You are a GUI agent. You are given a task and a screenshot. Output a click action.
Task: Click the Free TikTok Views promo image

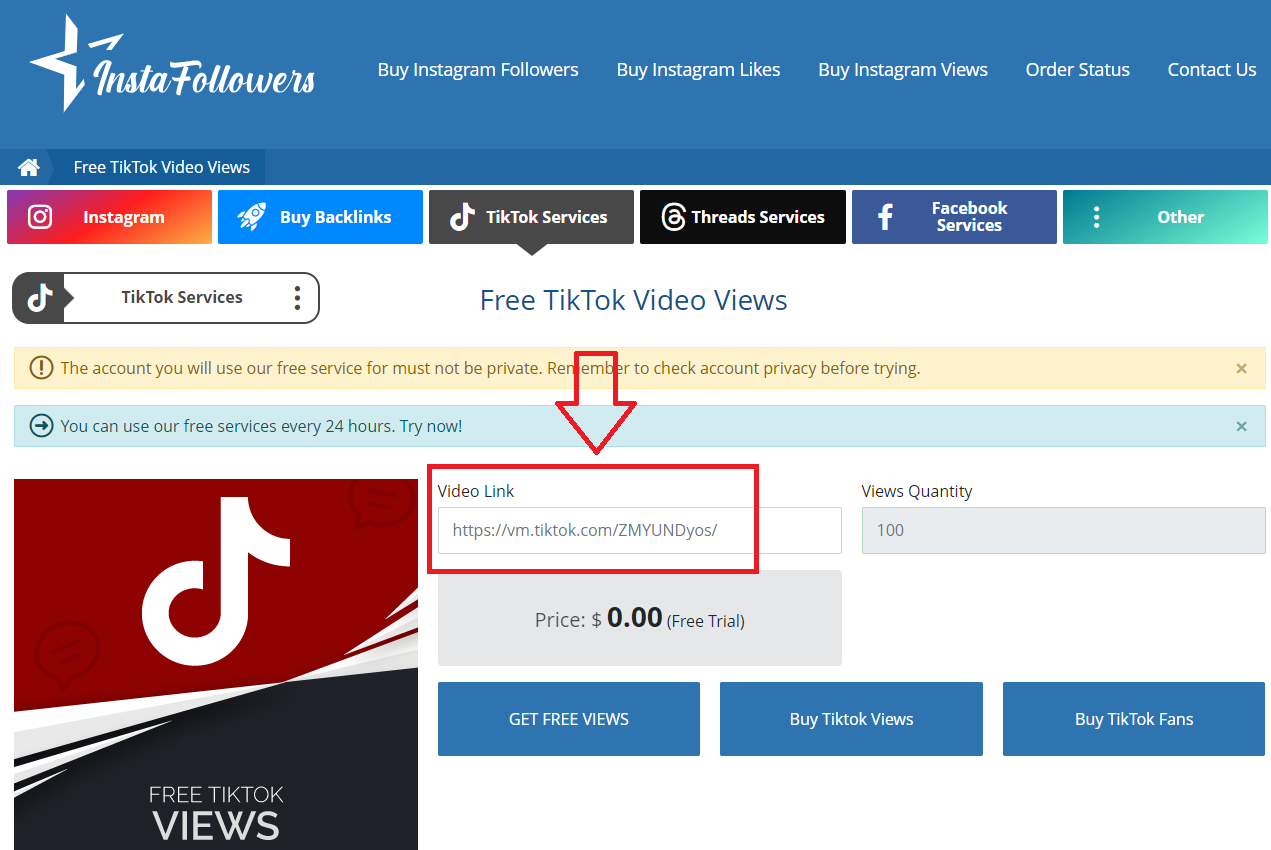click(216, 664)
